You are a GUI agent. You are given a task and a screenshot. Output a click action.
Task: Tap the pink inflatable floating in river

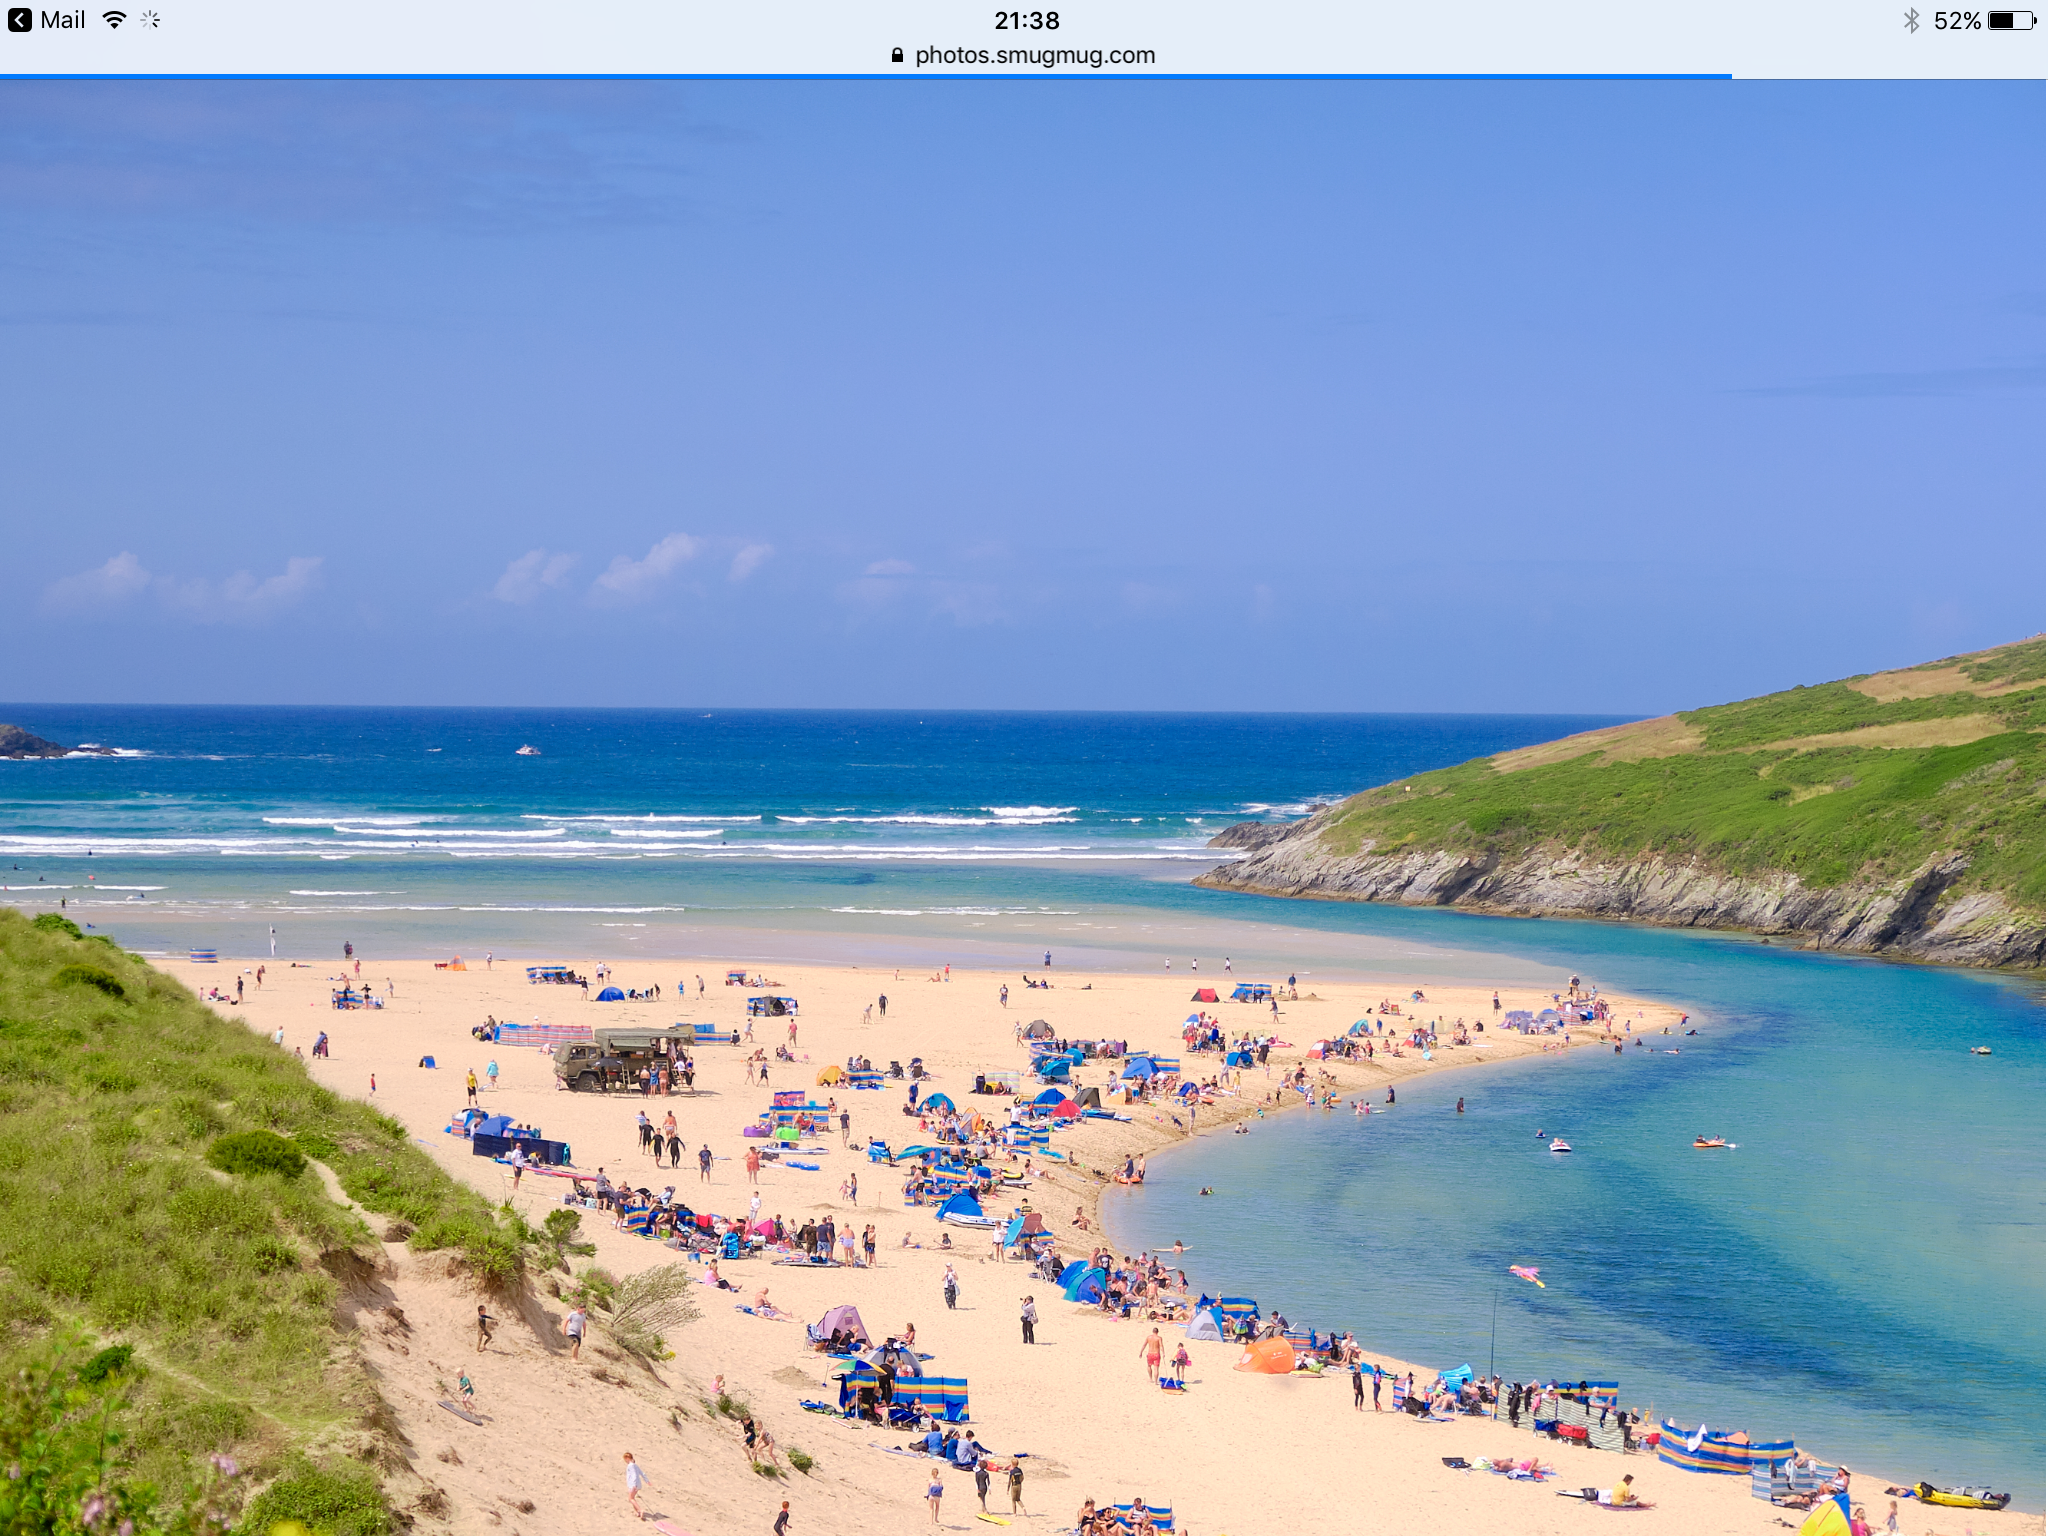[1526, 1274]
